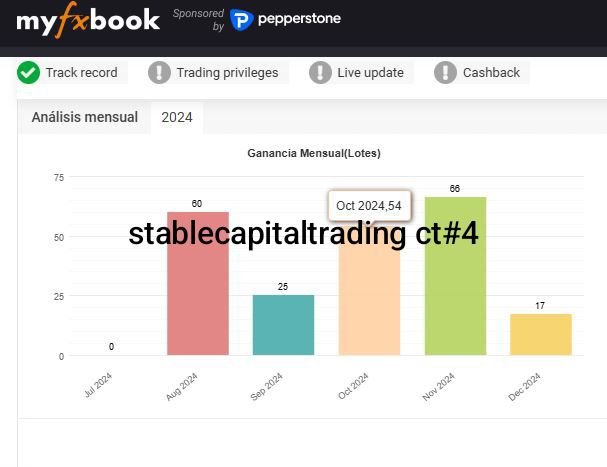Click the Live update exclamation icon
Viewport: 607px width, 467px height.
click(x=320, y=72)
